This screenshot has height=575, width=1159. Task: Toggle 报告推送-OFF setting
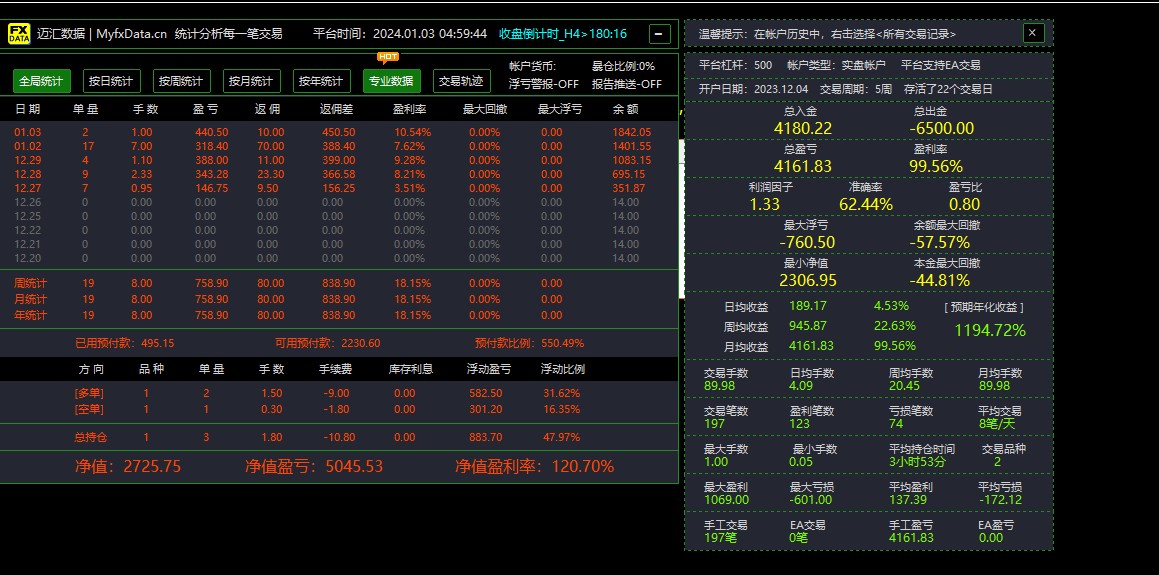click(627, 84)
